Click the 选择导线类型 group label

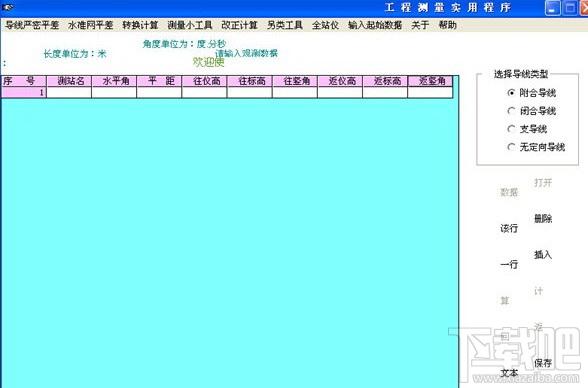[521, 74]
